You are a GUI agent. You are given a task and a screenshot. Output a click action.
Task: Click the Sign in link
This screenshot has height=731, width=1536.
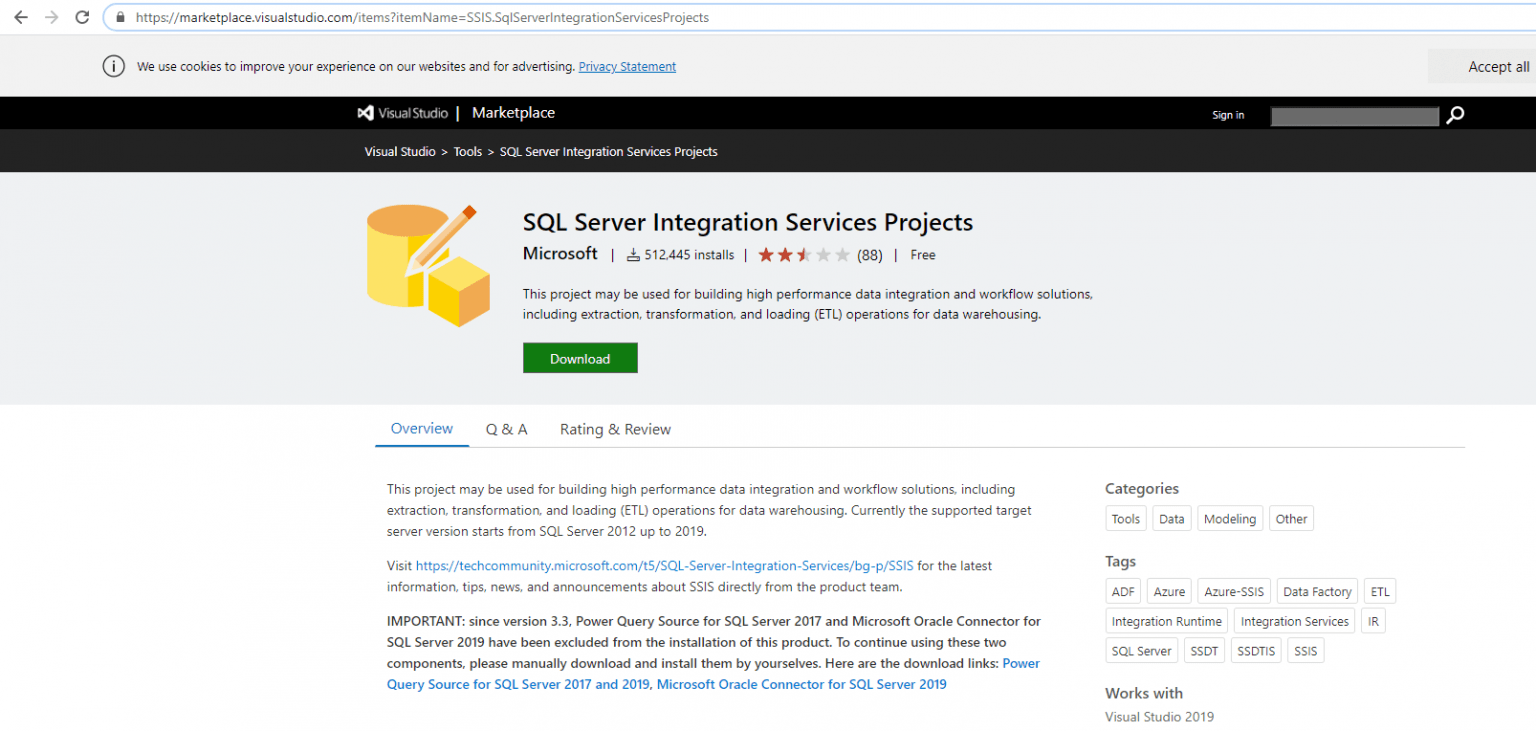[1228, 115]
